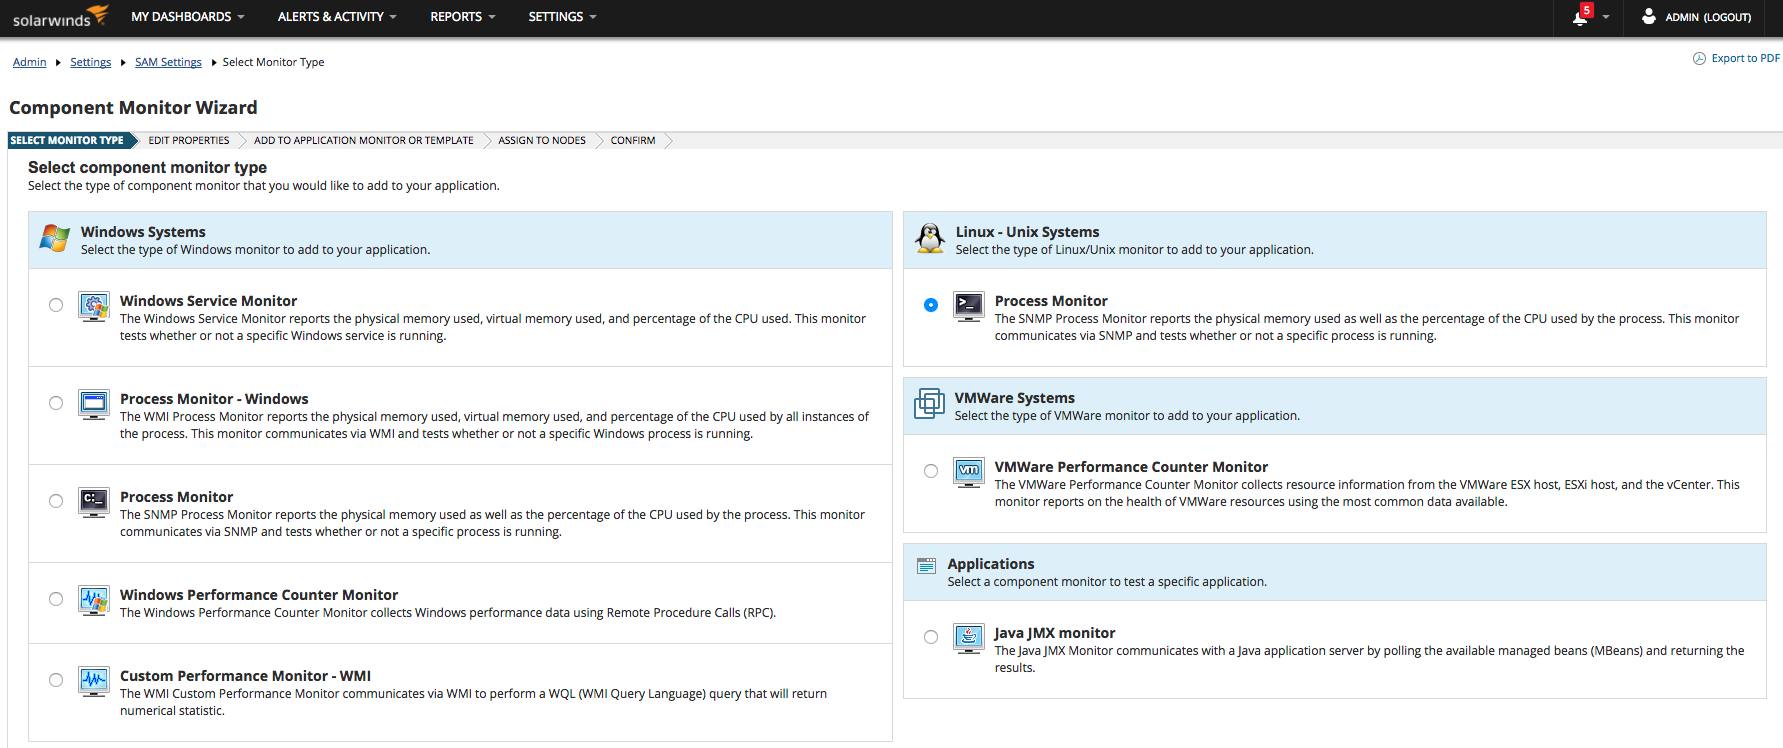This screenshot has height=748, width=1783.
Task: Click the Linux penguin icon
Action: 930,239
